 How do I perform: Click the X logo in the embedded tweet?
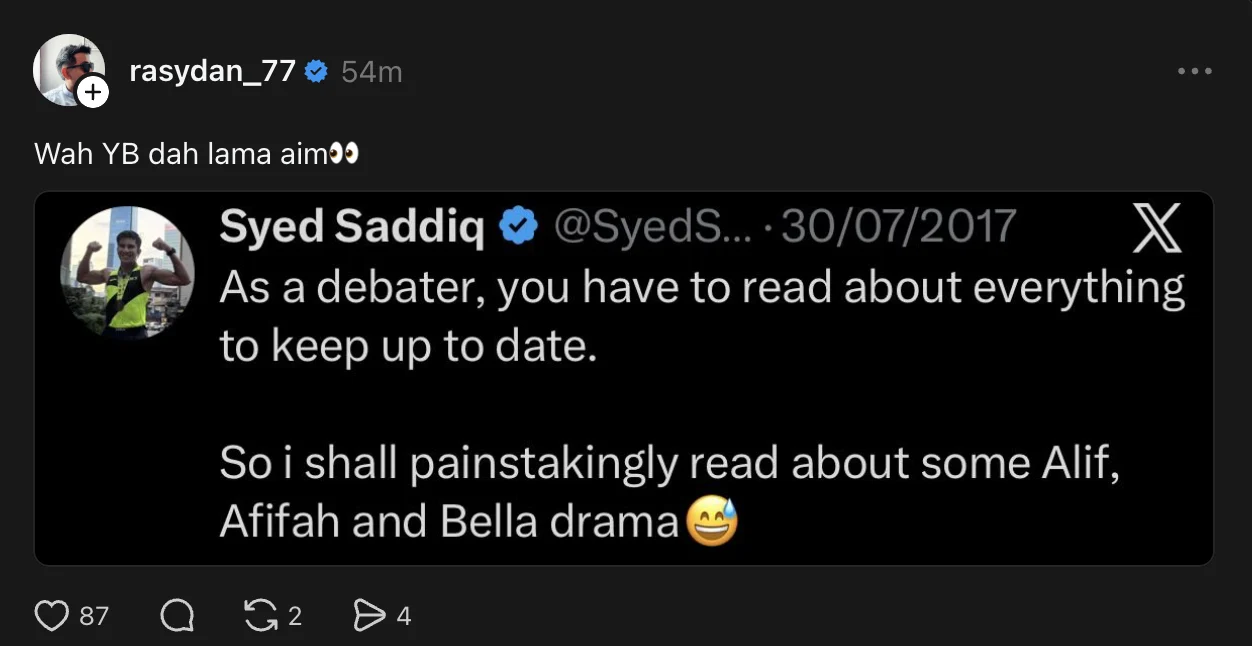click(x=1158, y=228)
